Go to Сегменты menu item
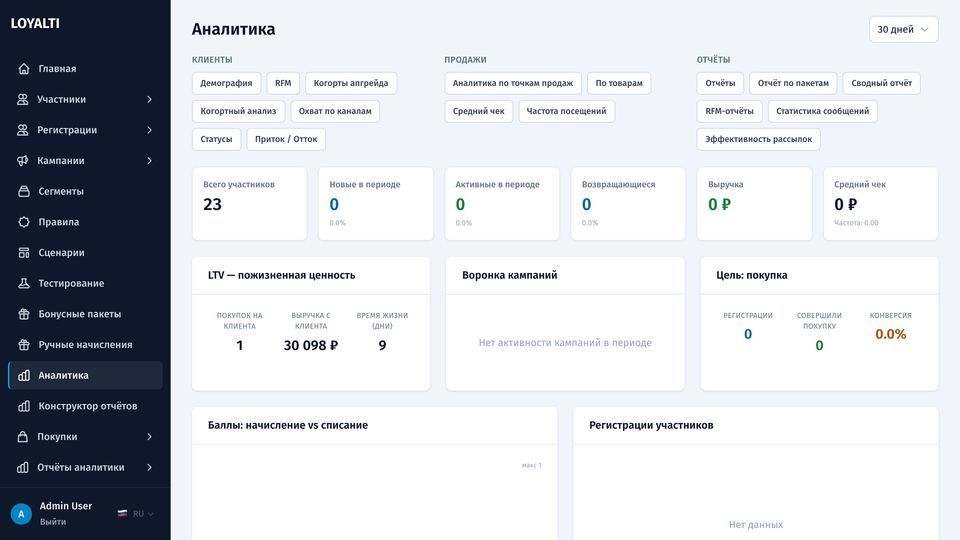This screenshot has height=540, width=960. pos(85,191)
